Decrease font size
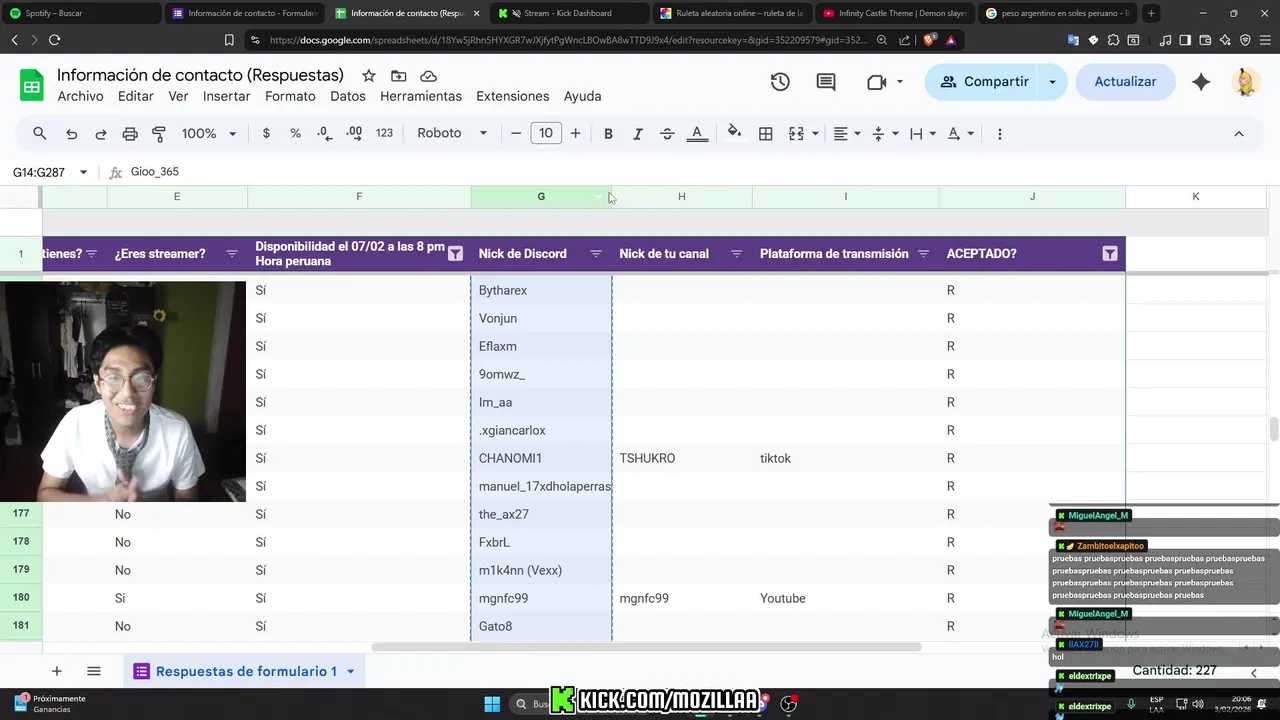 [x=516, y=133]
